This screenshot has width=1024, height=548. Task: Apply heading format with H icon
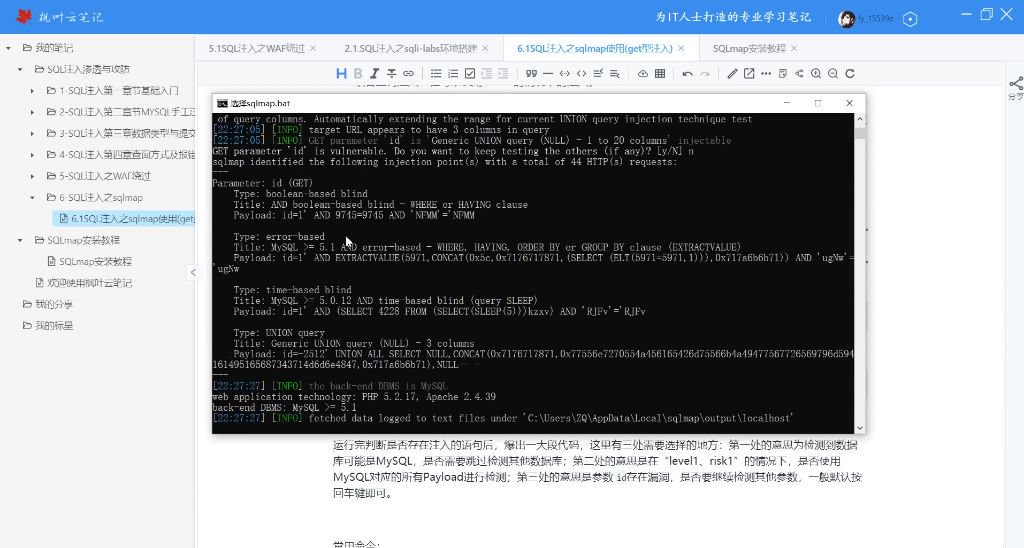click(x=341, y=74)
